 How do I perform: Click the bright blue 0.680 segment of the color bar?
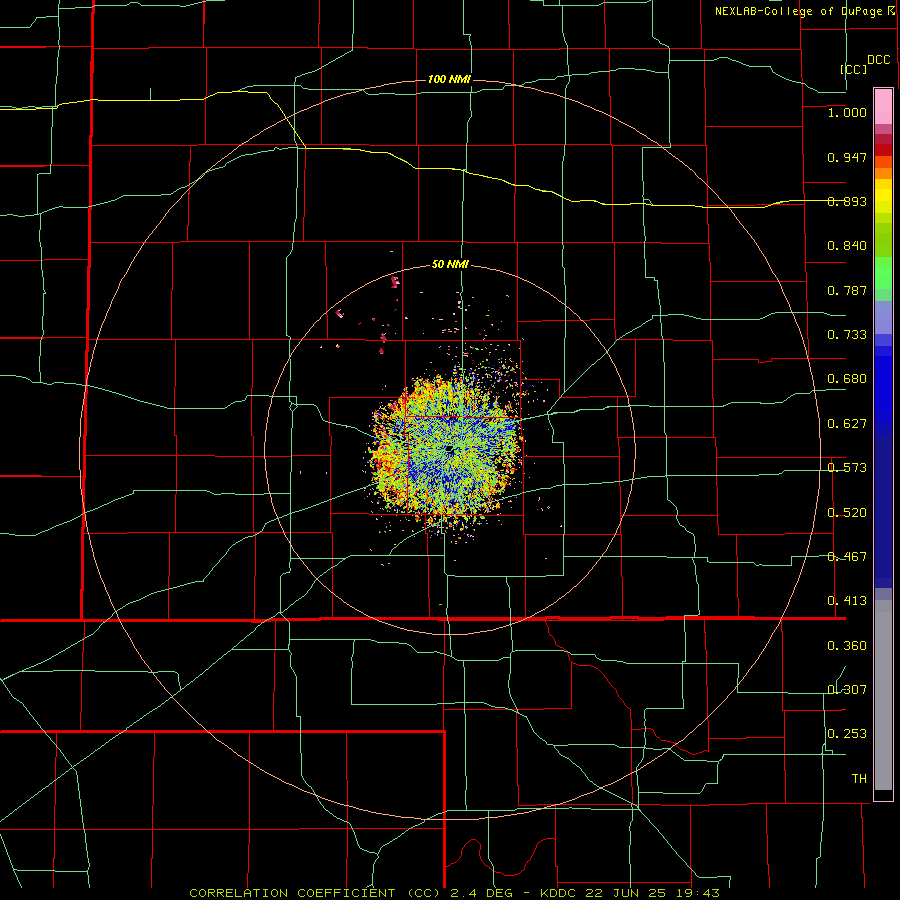pyautogui.click(x=883, y=385)
